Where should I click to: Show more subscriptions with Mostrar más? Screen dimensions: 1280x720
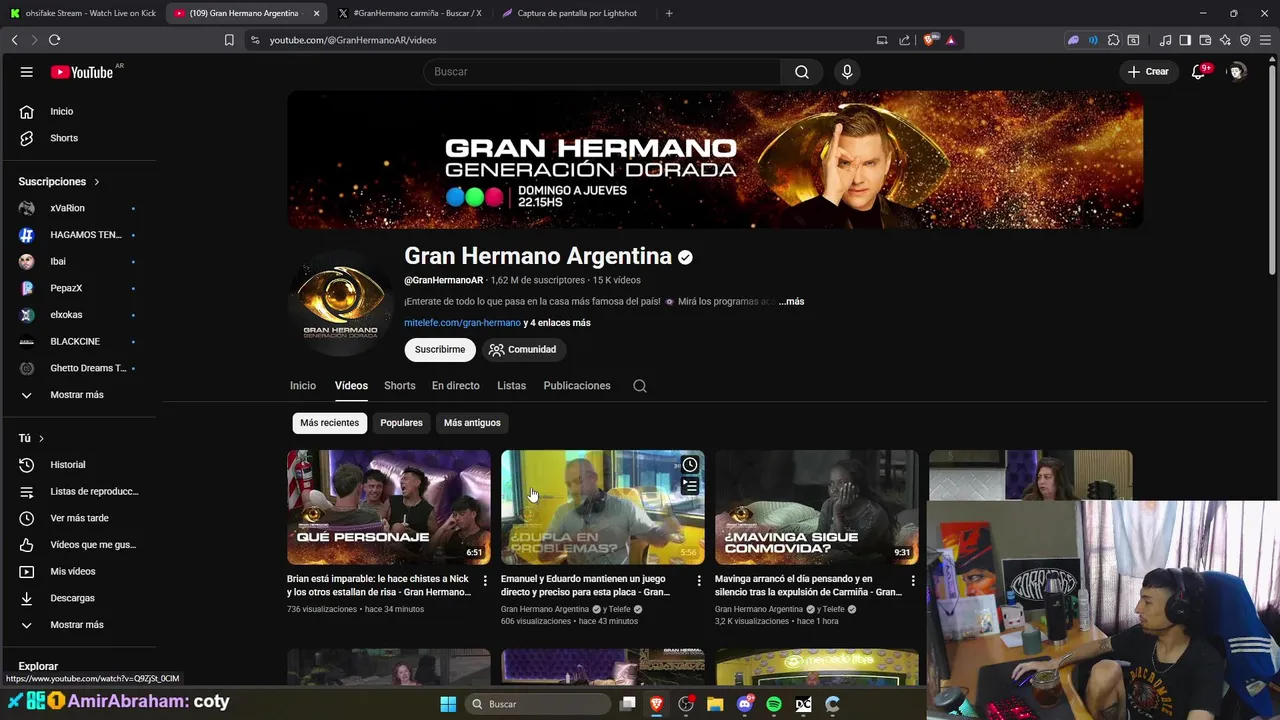pyautogui.click(x=78, y=395)
